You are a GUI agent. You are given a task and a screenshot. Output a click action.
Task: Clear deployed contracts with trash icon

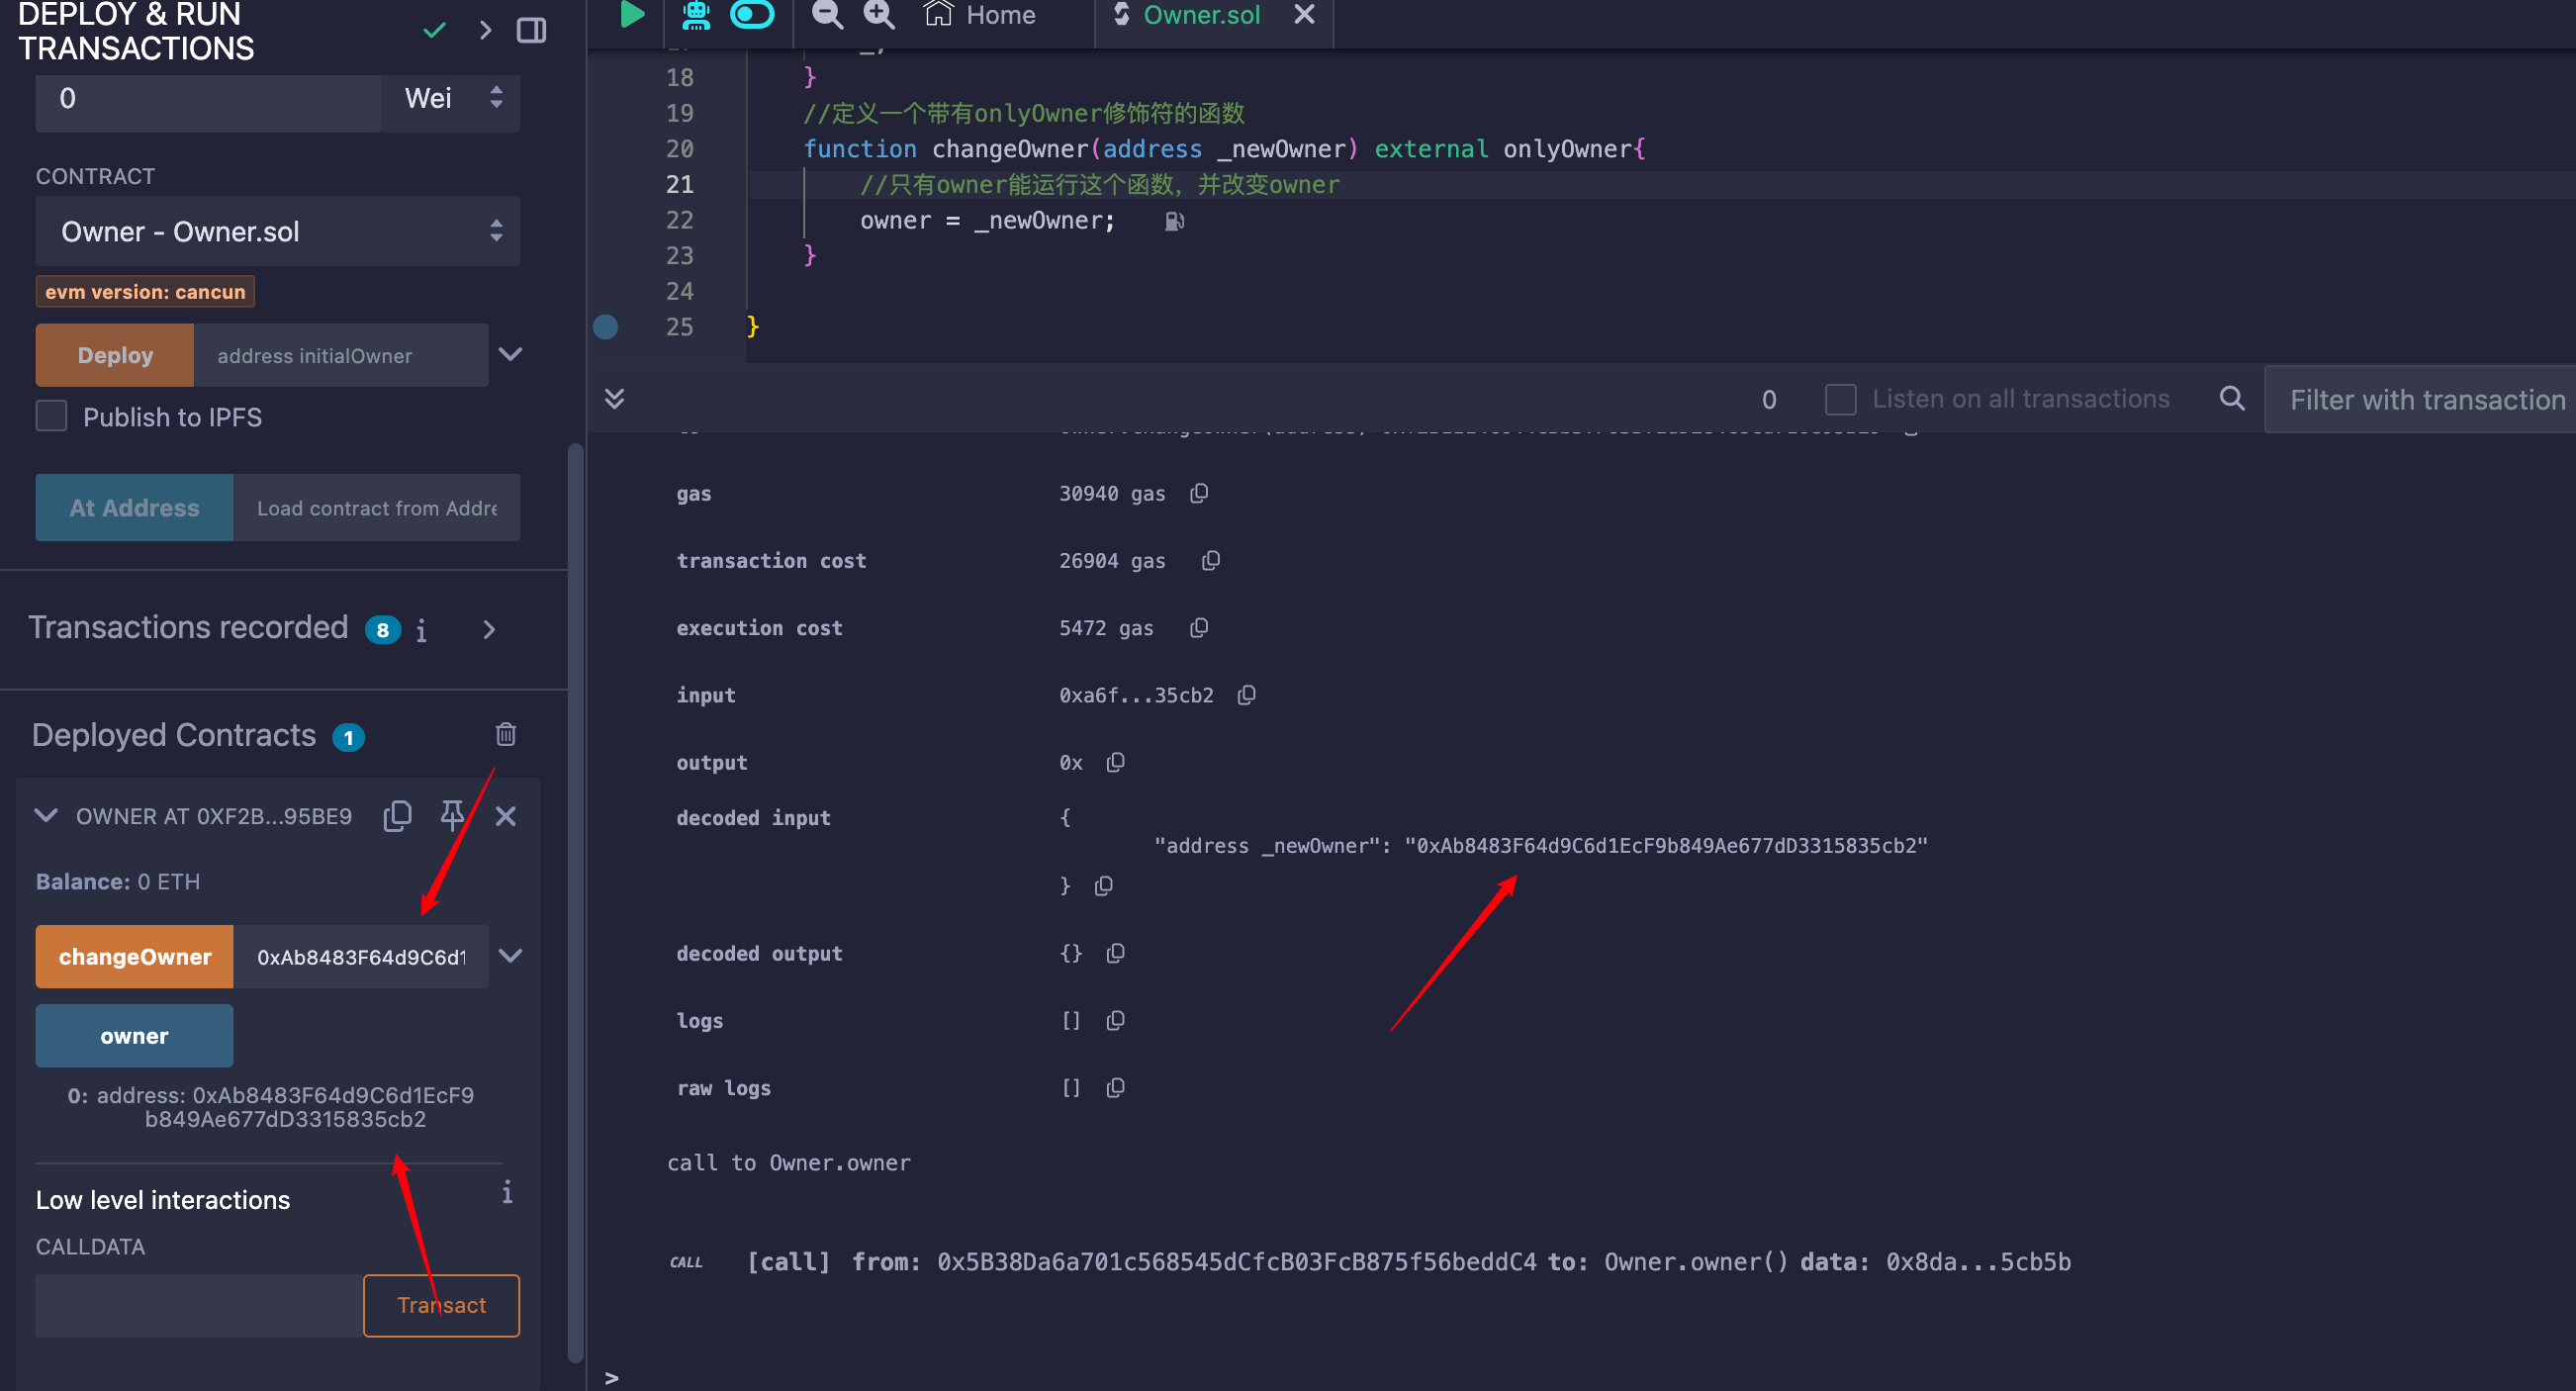tap(506, 734)
